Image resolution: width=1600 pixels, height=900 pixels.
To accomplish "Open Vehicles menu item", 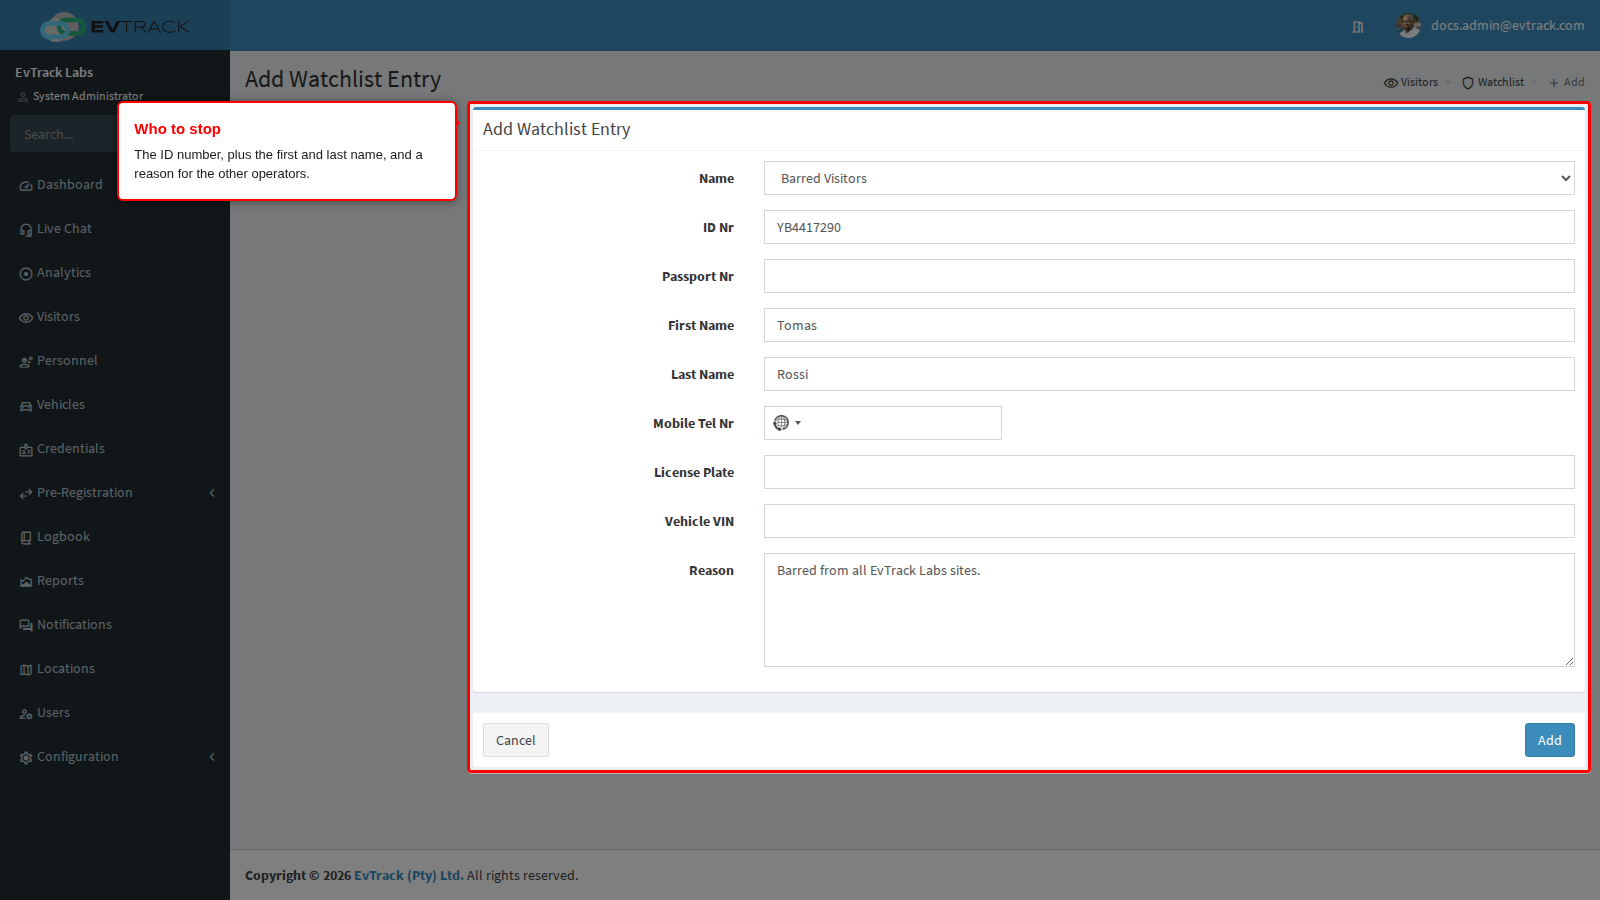I will pos(61,405).
